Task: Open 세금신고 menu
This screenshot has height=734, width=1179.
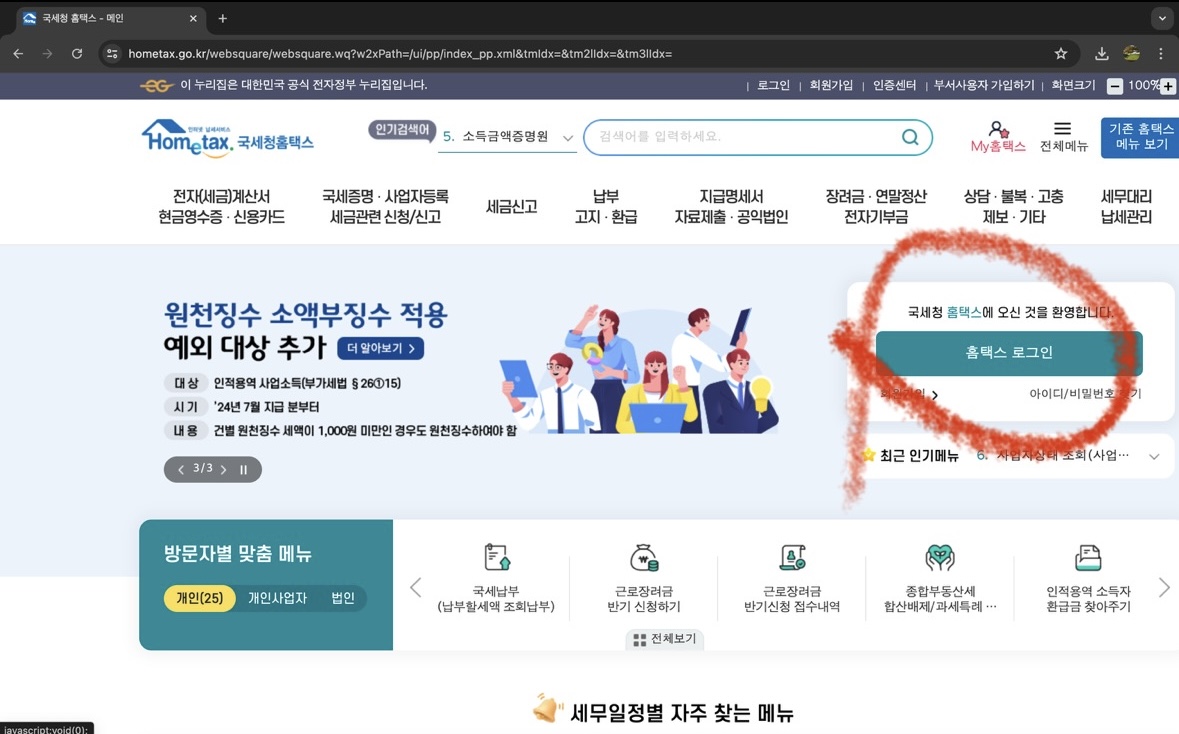Action: (511, 206)
